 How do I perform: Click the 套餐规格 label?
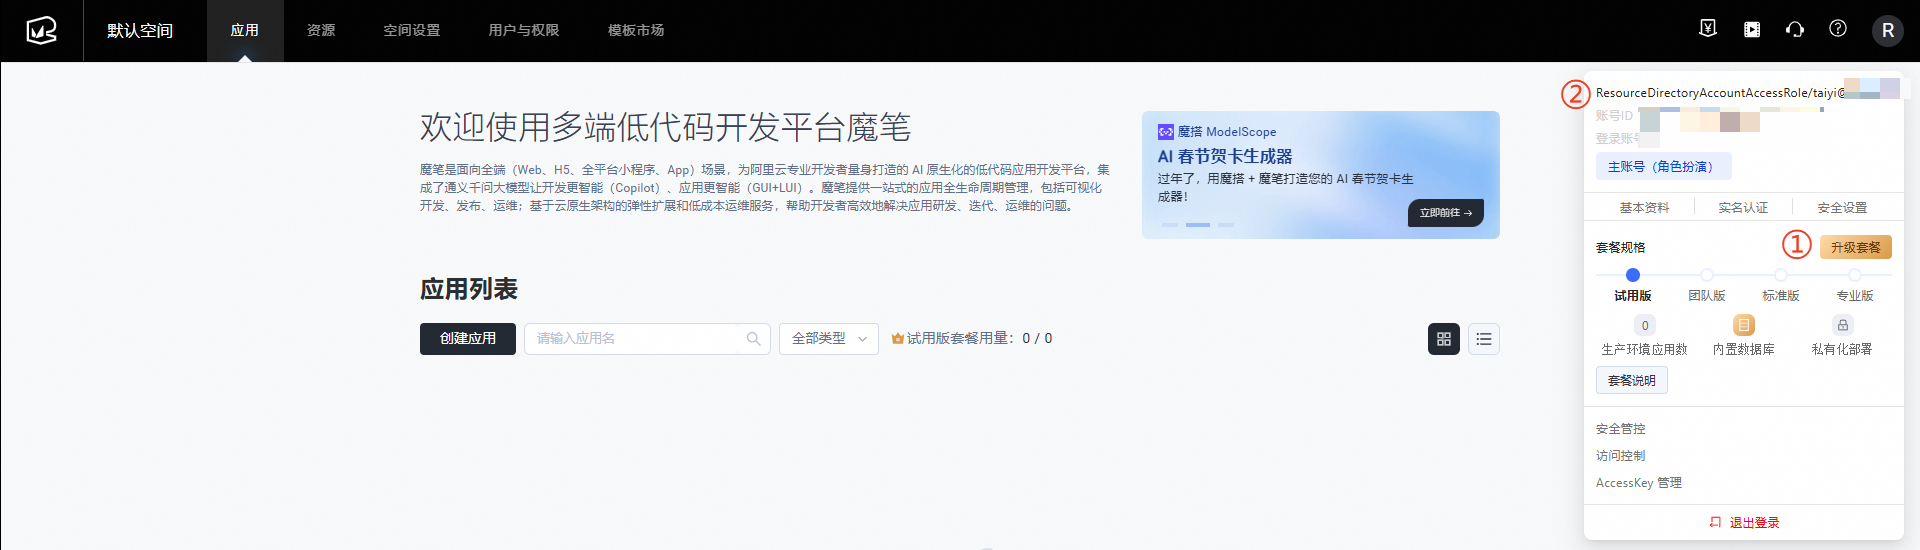(x=1620, y=248)
